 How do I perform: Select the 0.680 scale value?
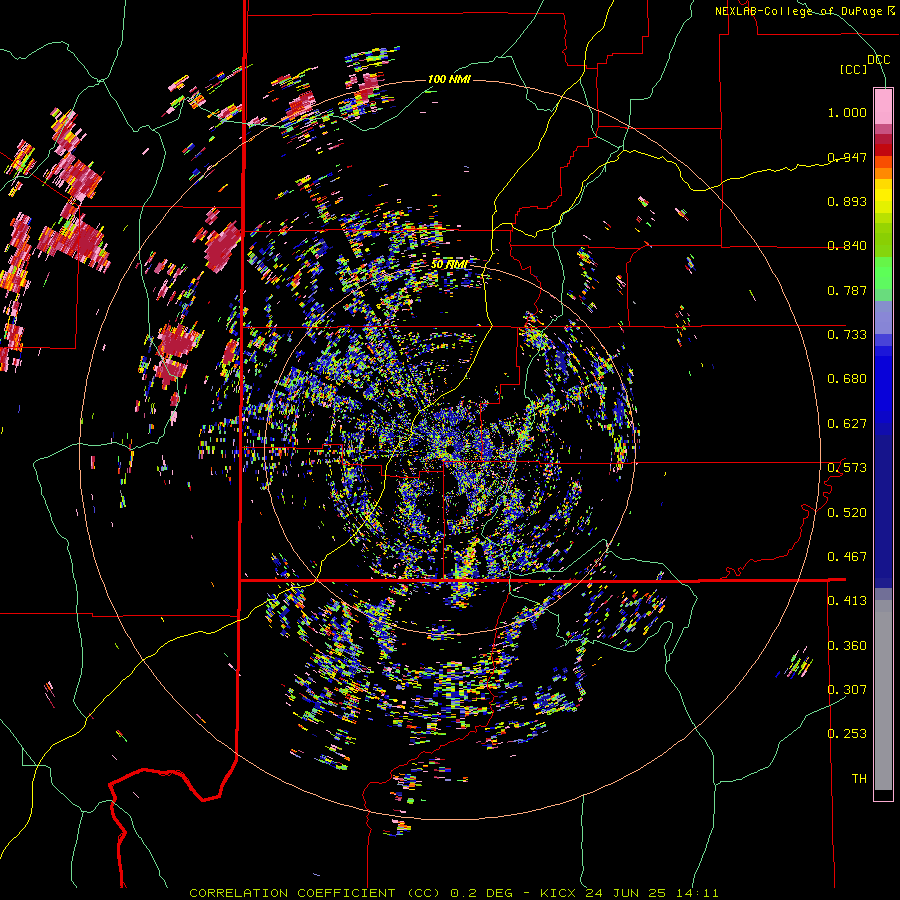847,379
